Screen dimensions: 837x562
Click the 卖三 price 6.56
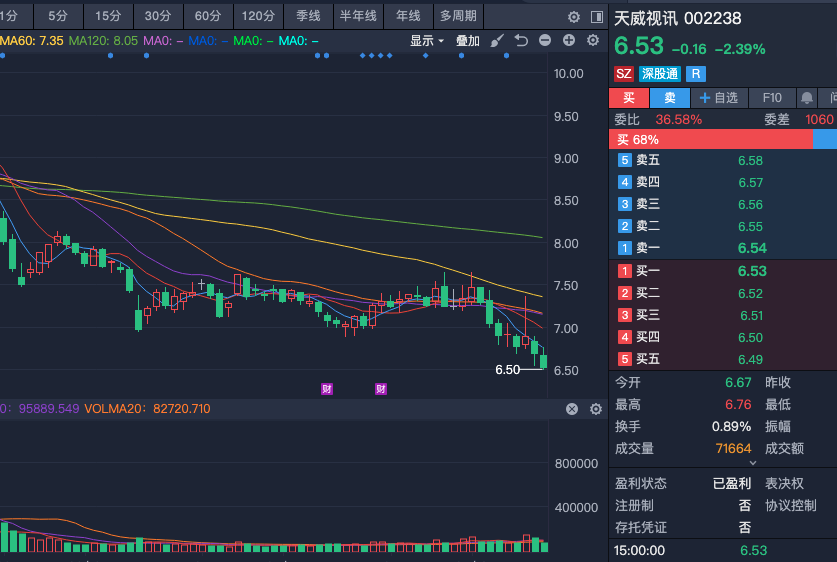pos(751,204)
